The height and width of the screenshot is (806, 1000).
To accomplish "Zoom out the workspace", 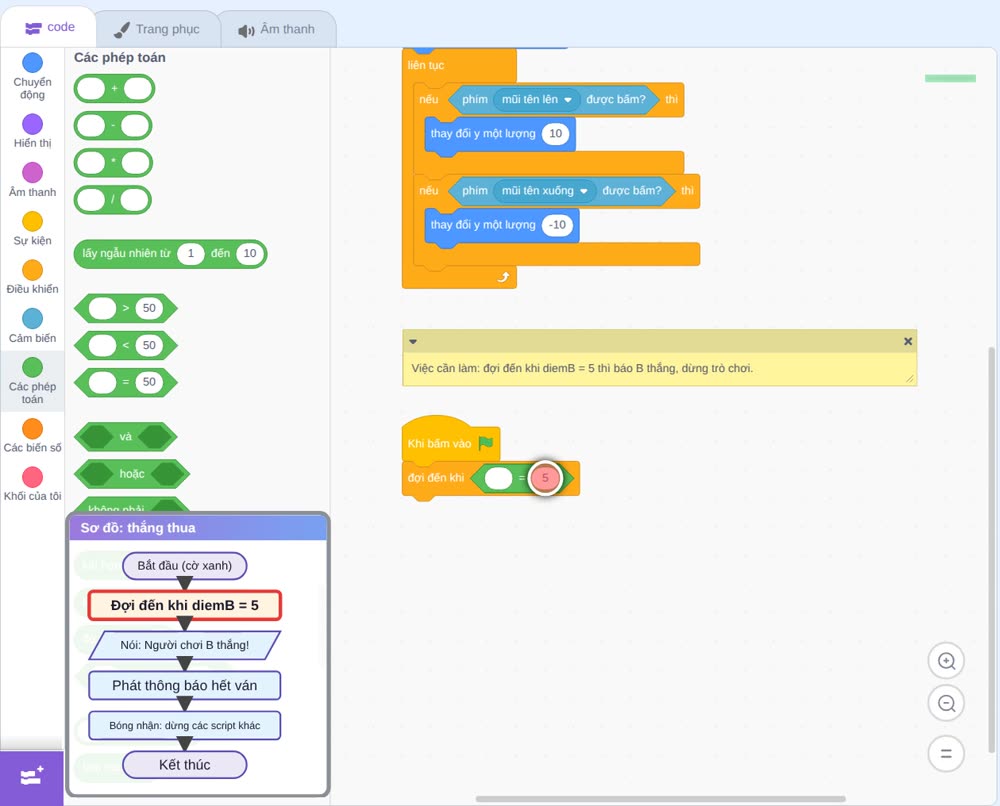I will click(x=946, y=703).
